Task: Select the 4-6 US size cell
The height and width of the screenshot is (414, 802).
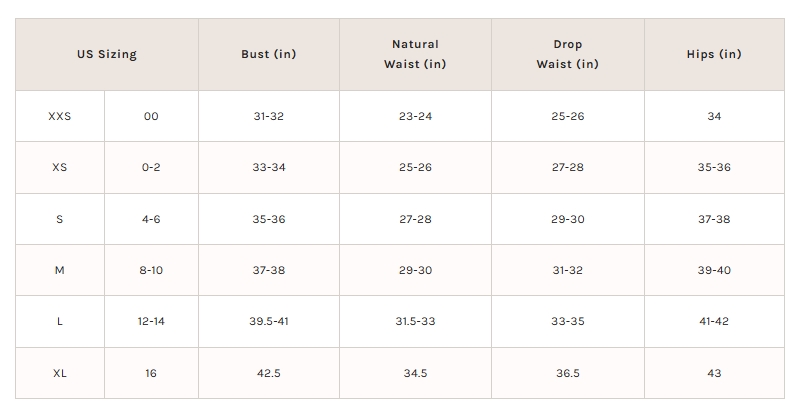Action: [151, 219]
